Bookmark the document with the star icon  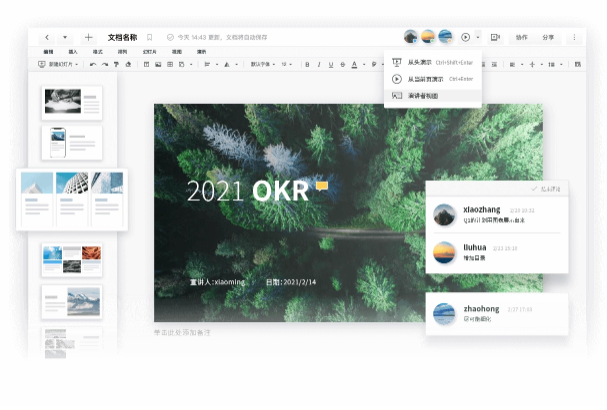point(150,37)
